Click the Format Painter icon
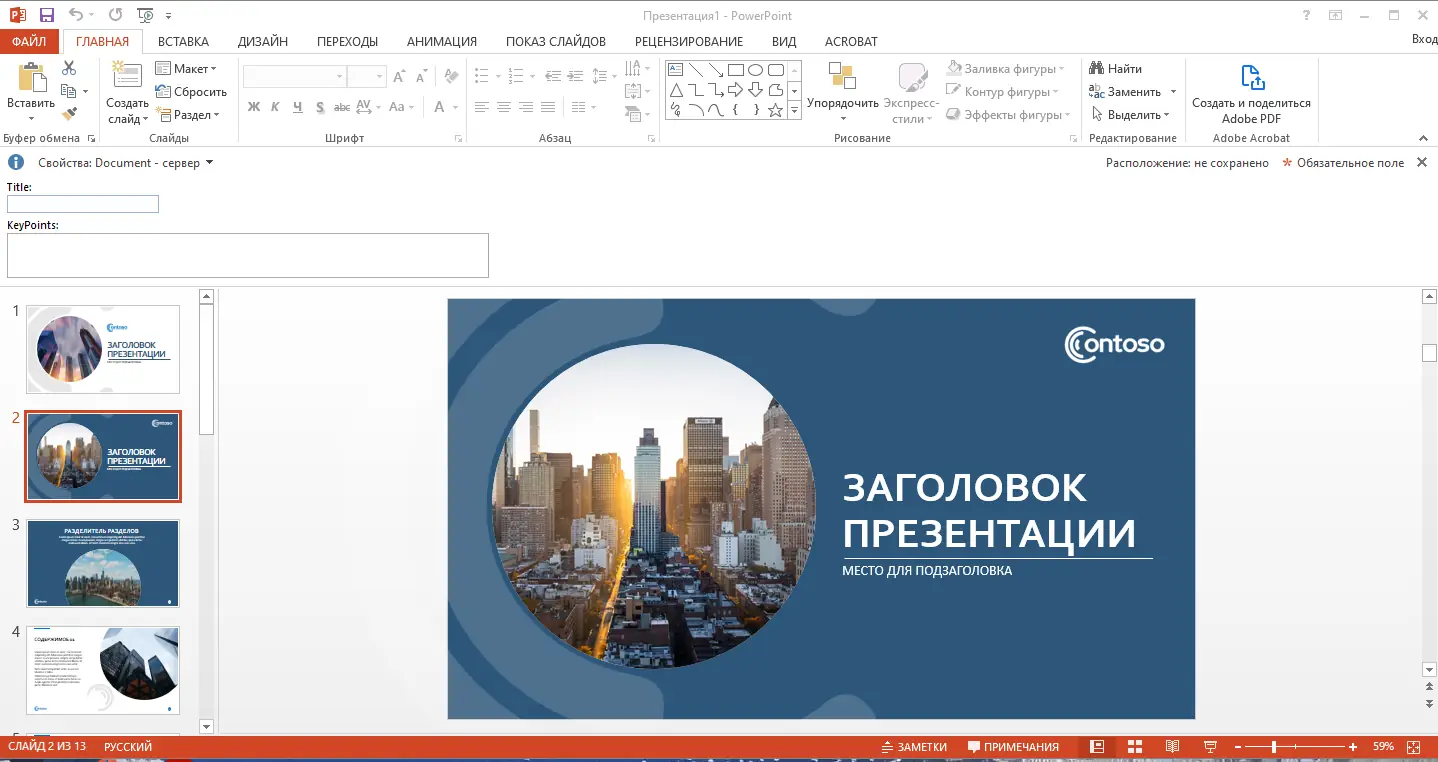The image size is (1438, 762). (68, 113)
